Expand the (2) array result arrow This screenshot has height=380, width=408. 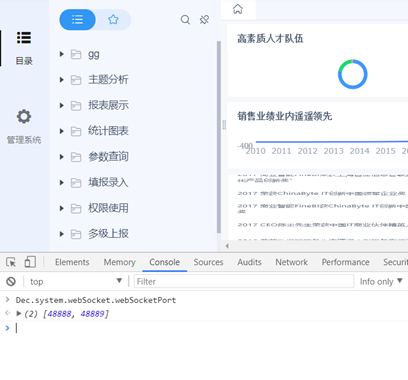click(19, 313)
